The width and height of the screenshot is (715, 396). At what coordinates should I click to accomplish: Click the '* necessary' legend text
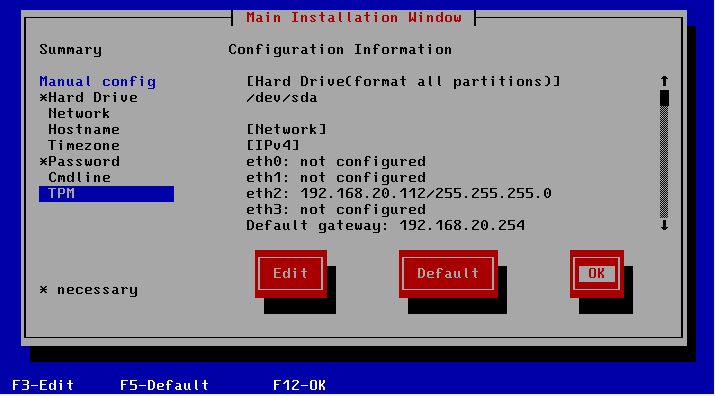[x=88, y=290]
